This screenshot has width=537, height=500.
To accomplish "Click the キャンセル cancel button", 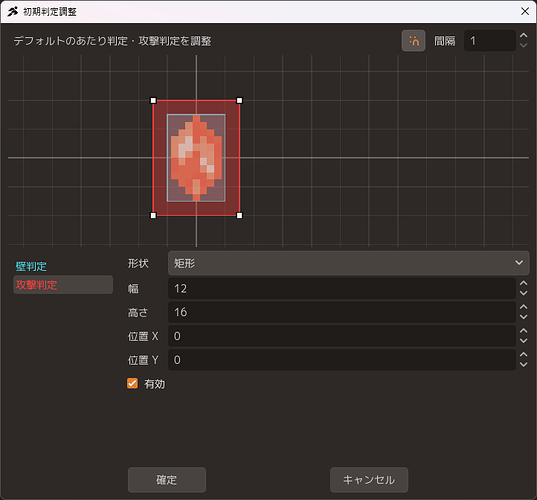I will pos(369,480).
